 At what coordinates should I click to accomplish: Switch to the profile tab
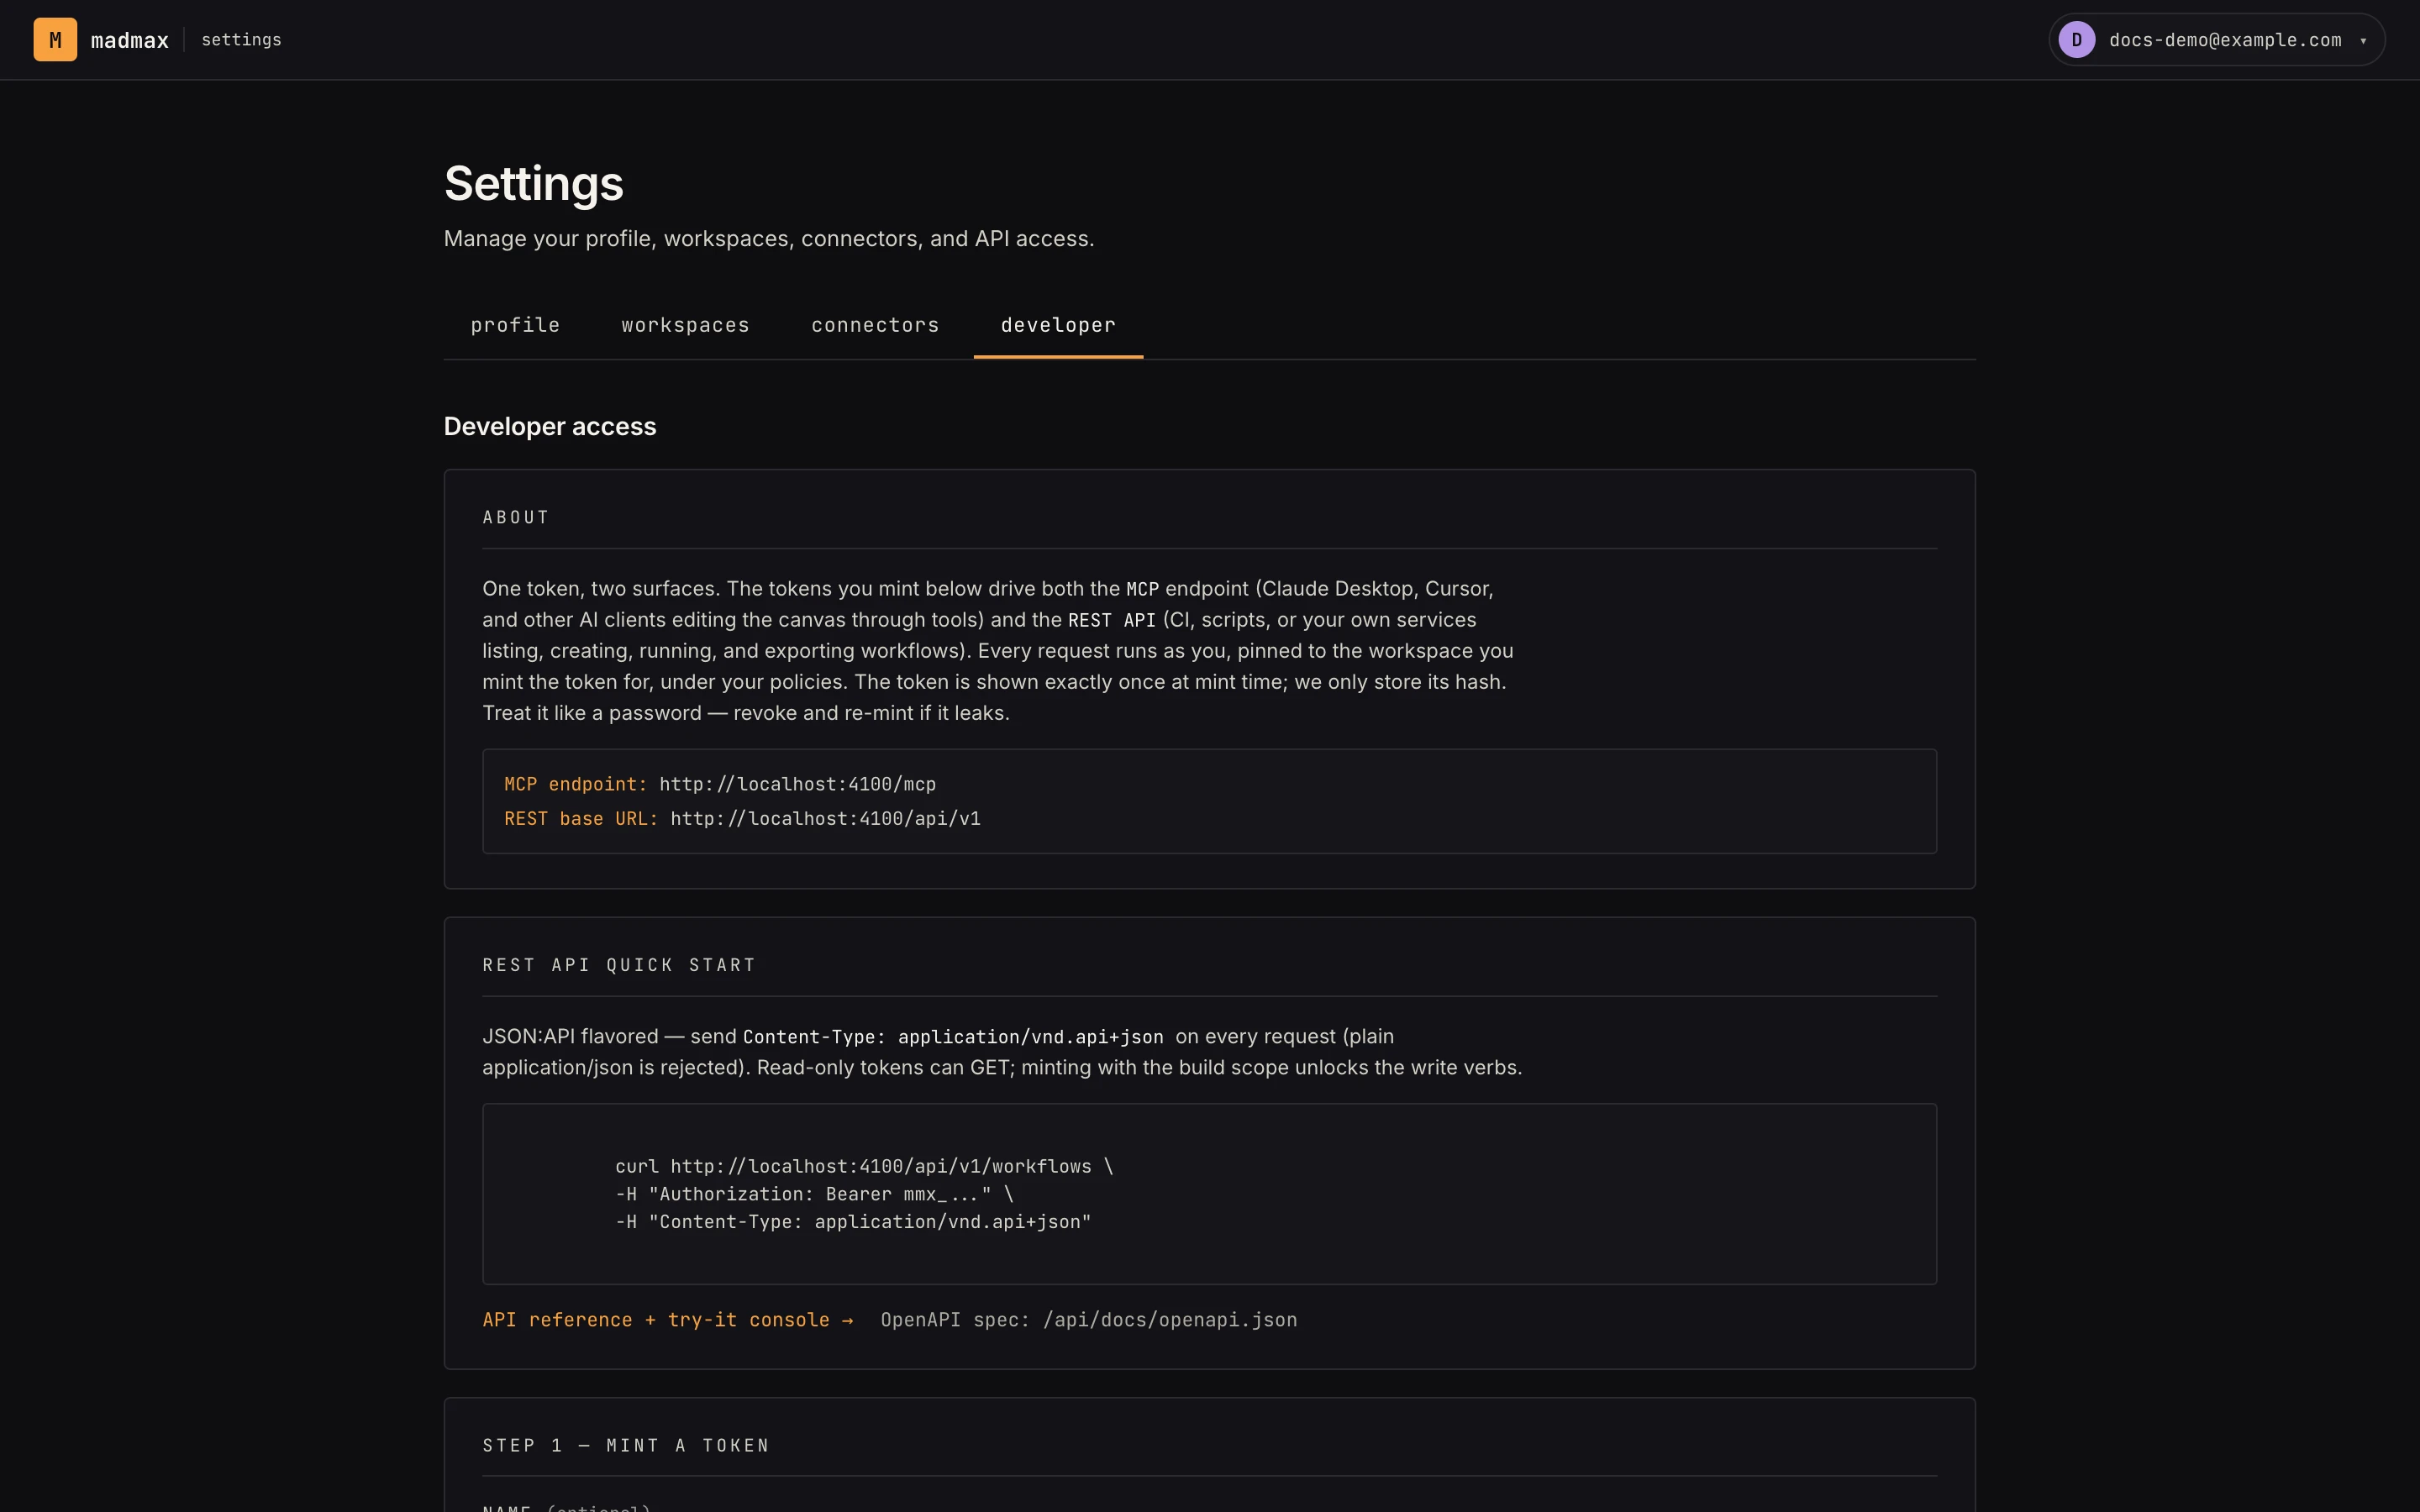[515, 326]
